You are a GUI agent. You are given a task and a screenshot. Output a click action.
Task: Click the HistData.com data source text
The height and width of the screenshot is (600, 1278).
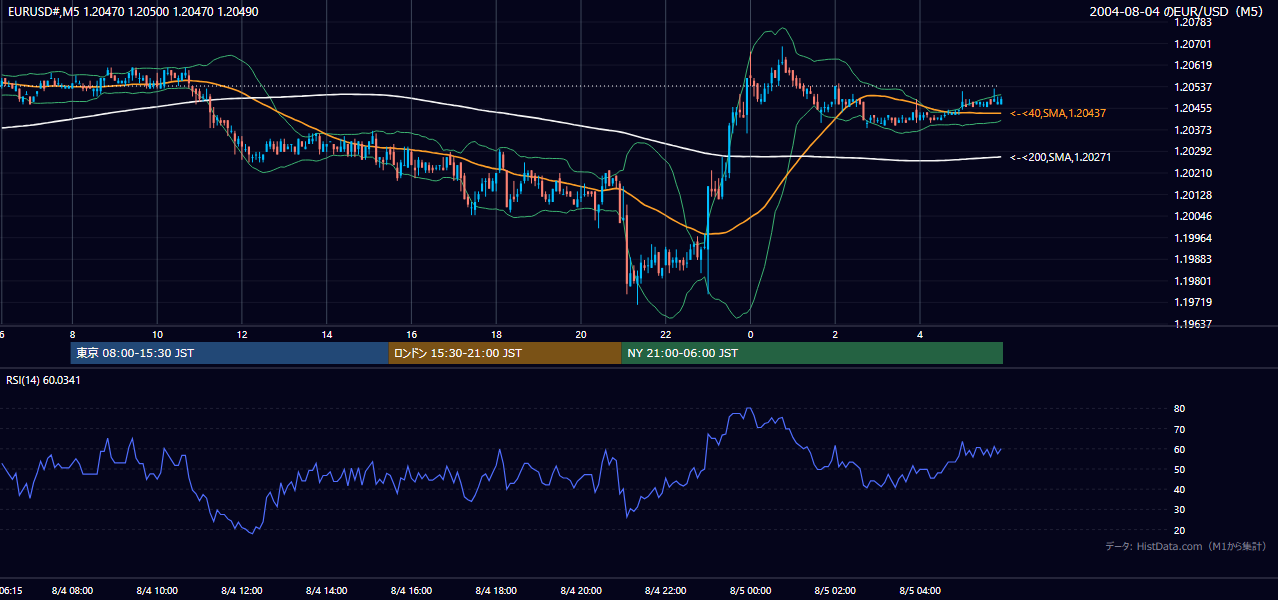point(1185,546)
